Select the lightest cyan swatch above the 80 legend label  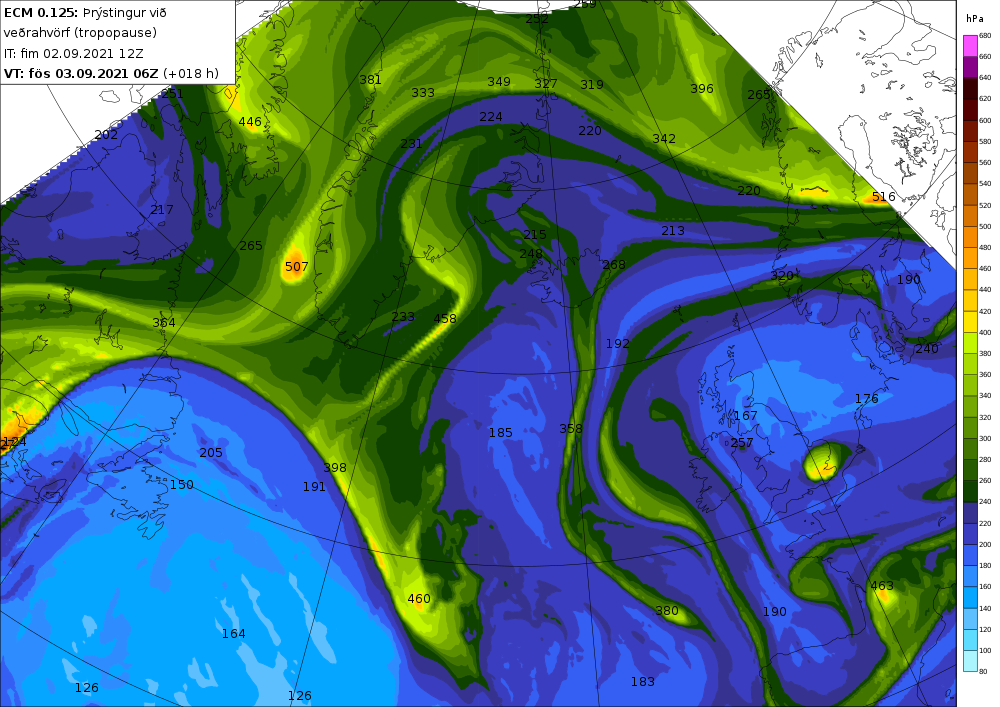click(970, 660)
